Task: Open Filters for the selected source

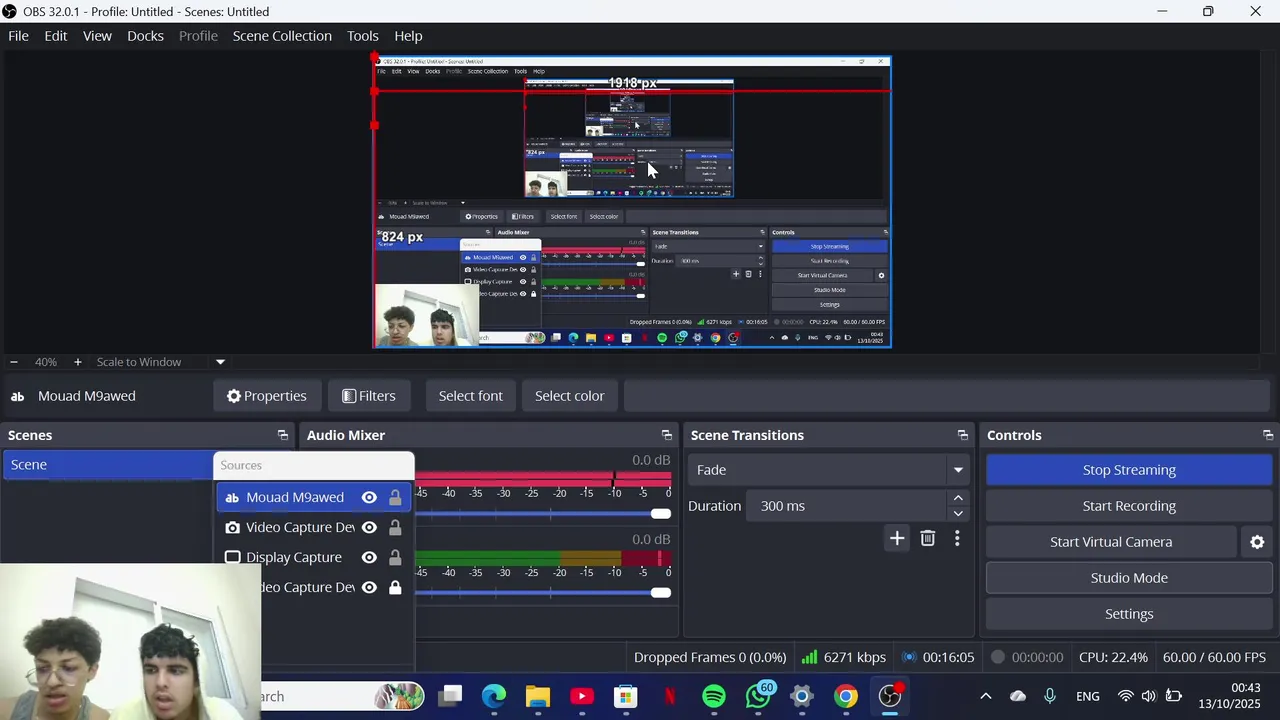Action: (369, 396)
